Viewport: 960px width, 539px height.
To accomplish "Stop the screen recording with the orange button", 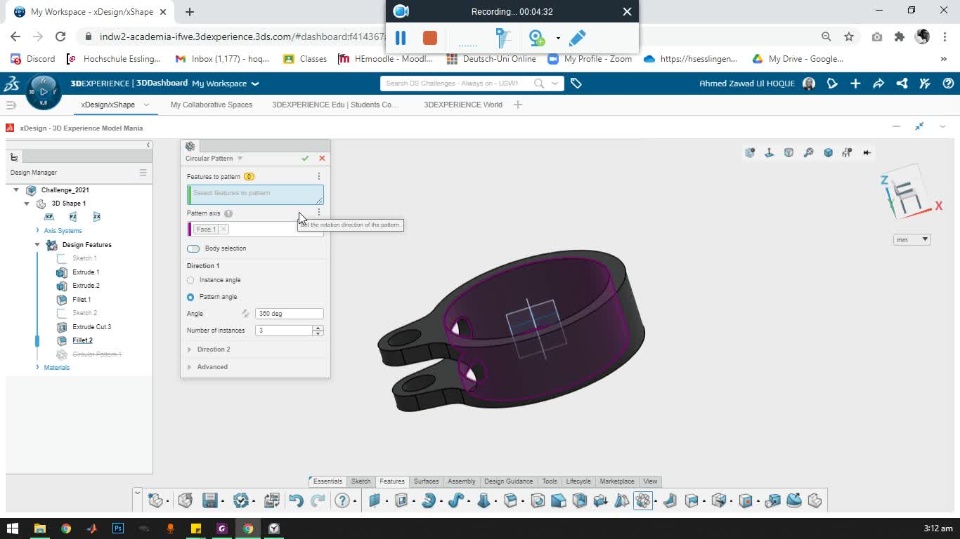I will click(x=430, y=38).
